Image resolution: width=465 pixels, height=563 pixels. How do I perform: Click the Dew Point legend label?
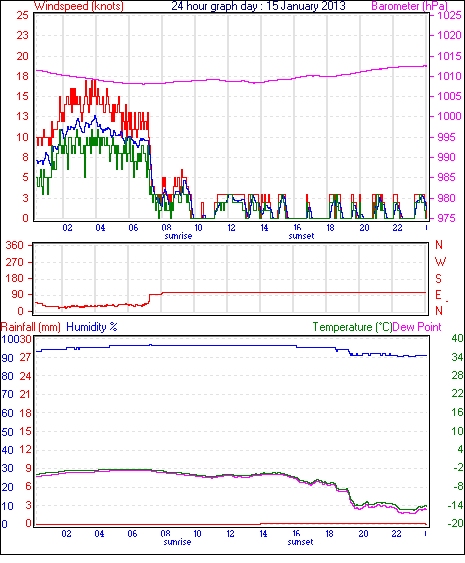[417, 327]
